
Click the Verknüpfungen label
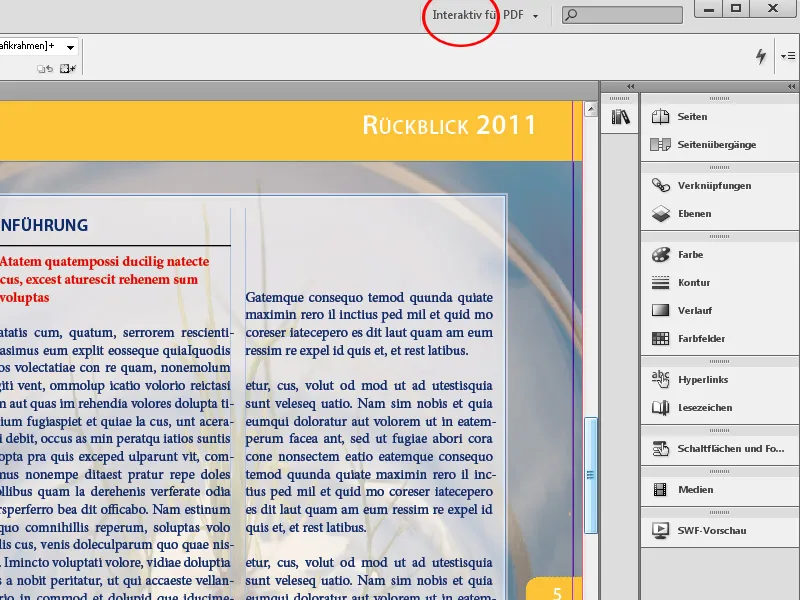coord(714,186)
